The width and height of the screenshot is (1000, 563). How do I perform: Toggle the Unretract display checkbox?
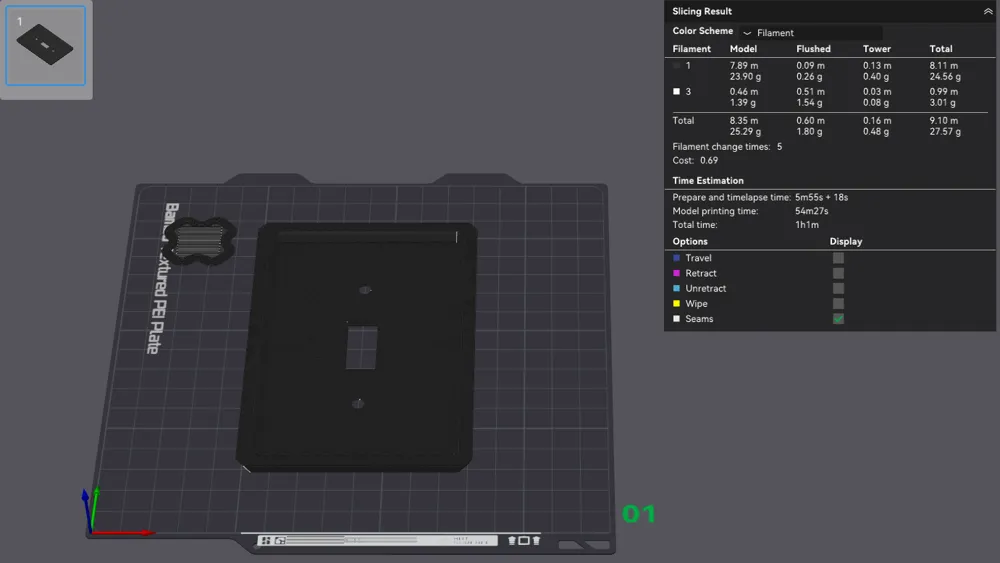[x=838, y=289]
